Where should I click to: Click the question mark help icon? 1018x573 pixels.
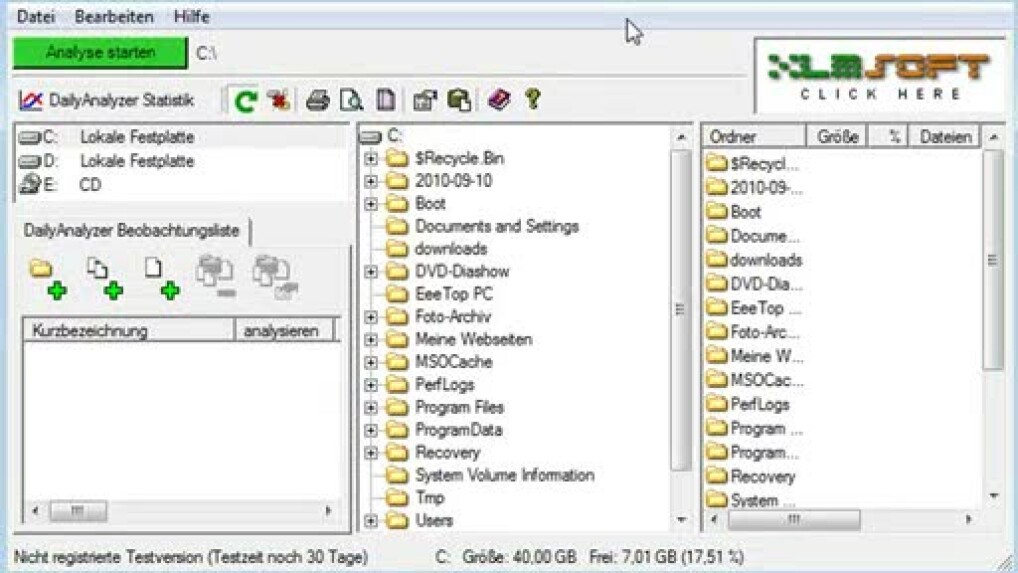pos(533,99)
